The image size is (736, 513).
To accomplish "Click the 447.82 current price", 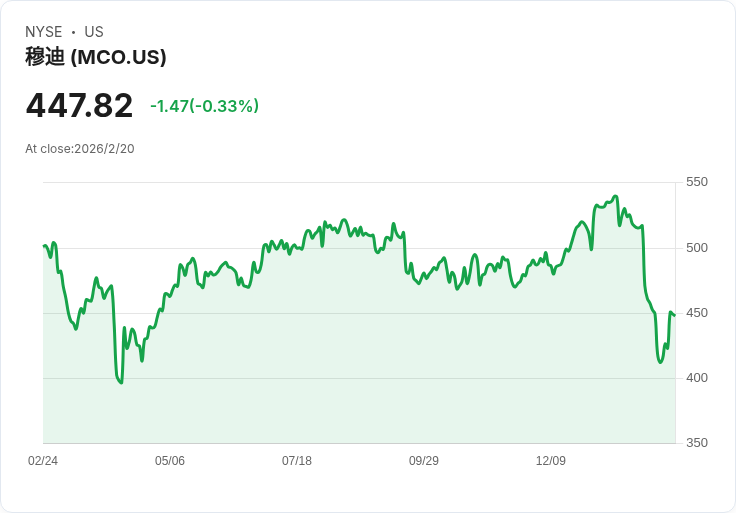I will coord(79,105).
